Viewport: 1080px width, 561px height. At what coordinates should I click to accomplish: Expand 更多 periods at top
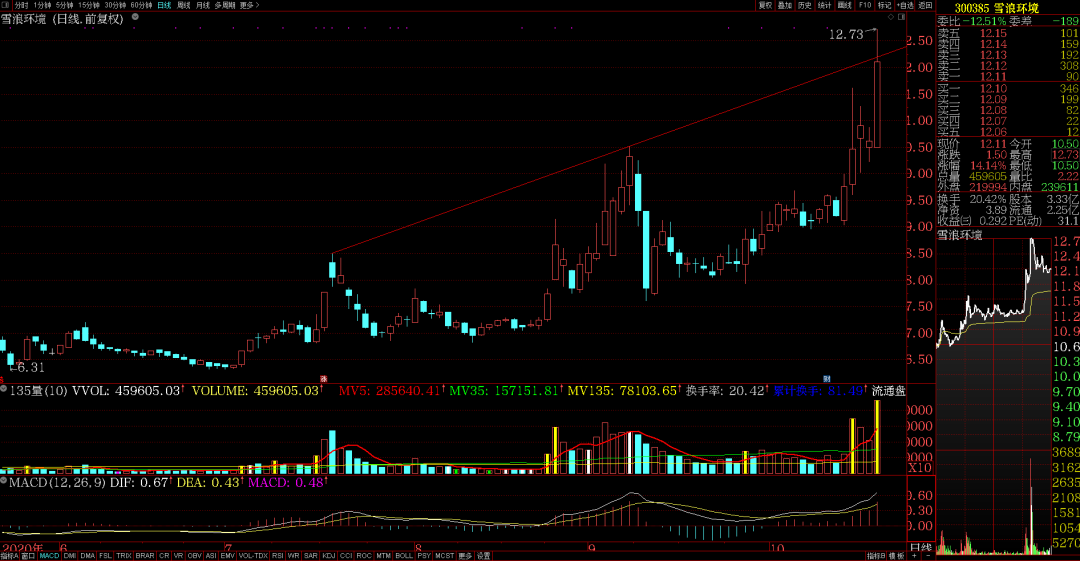(x=249, y=5)
